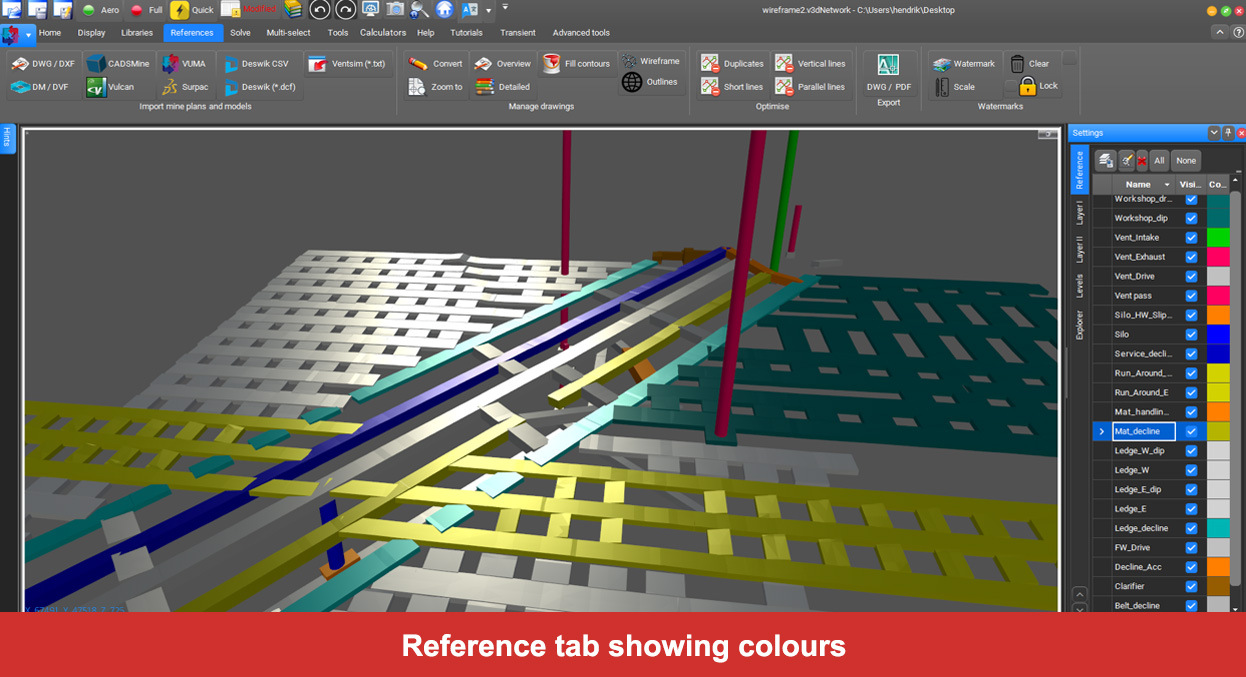Image resolution: width=1246 pixels, height=677 pixels.
Task: Click the None button in Settings
Action: coord(1185,161)
